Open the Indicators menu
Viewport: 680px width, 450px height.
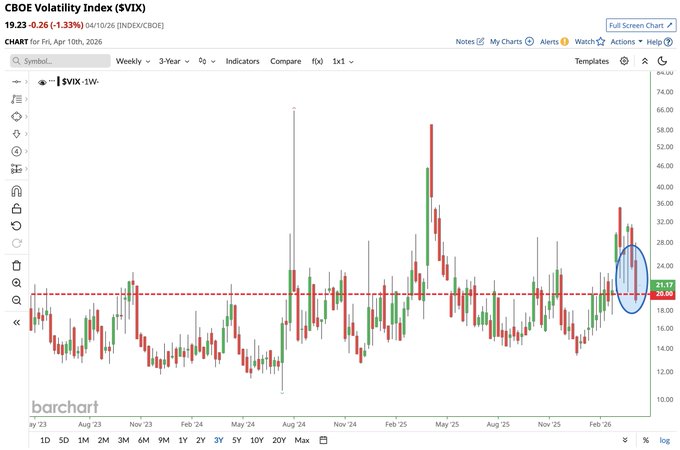tap(242, 61)
